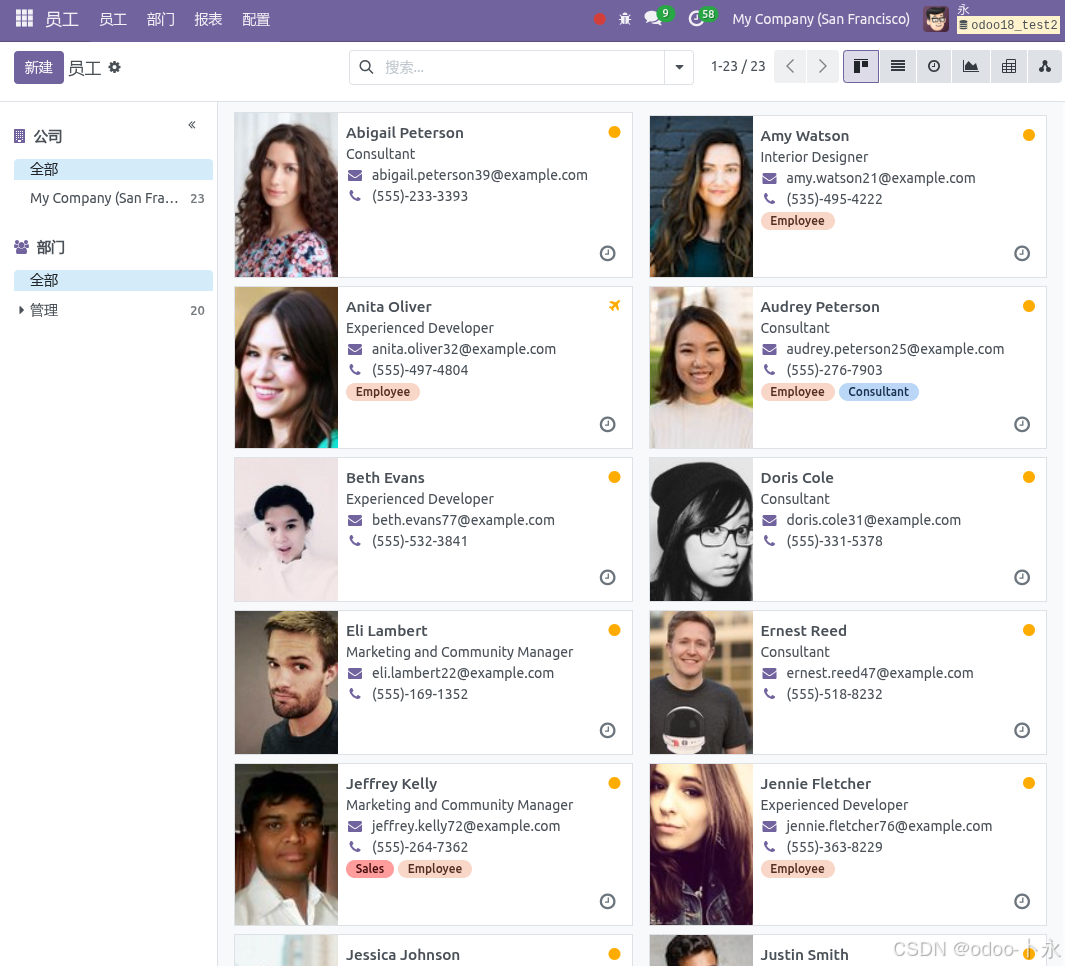The height and width of the screenshot is (966, 1065).
Task: Open activity clock on Eli Lambert card
Action: click(607, 730)
